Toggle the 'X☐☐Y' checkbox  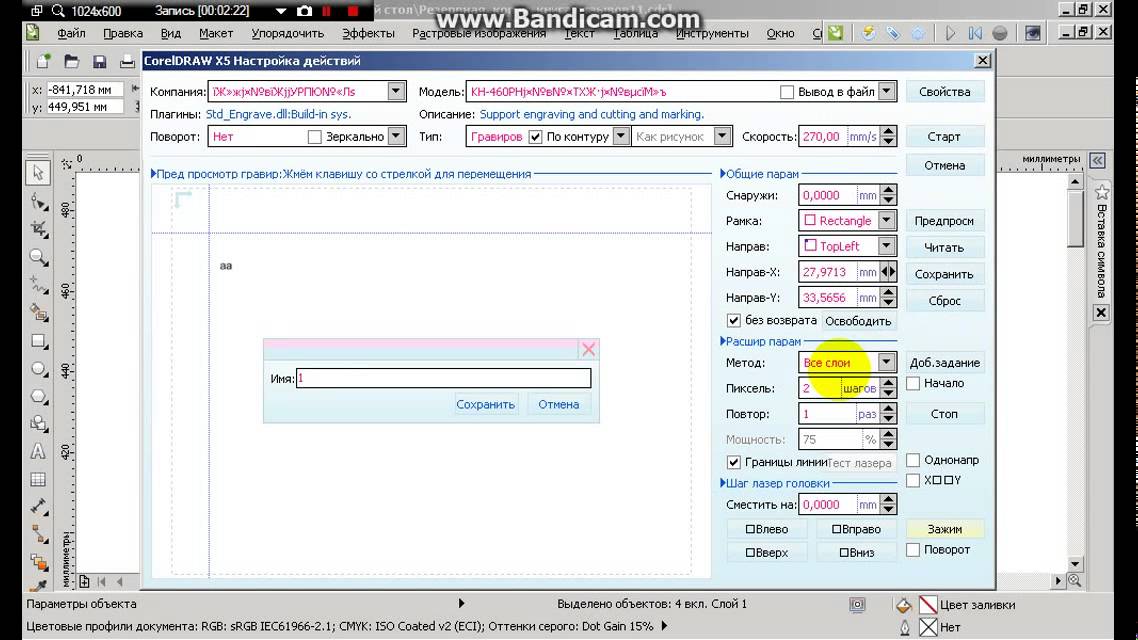pos(913,480)
